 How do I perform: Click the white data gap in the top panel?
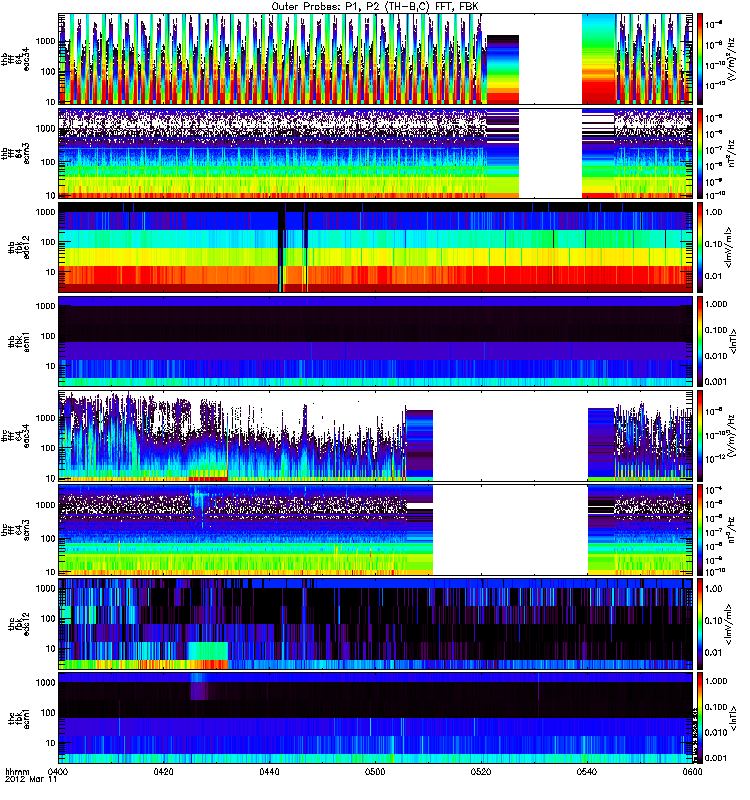pos(550,58)
